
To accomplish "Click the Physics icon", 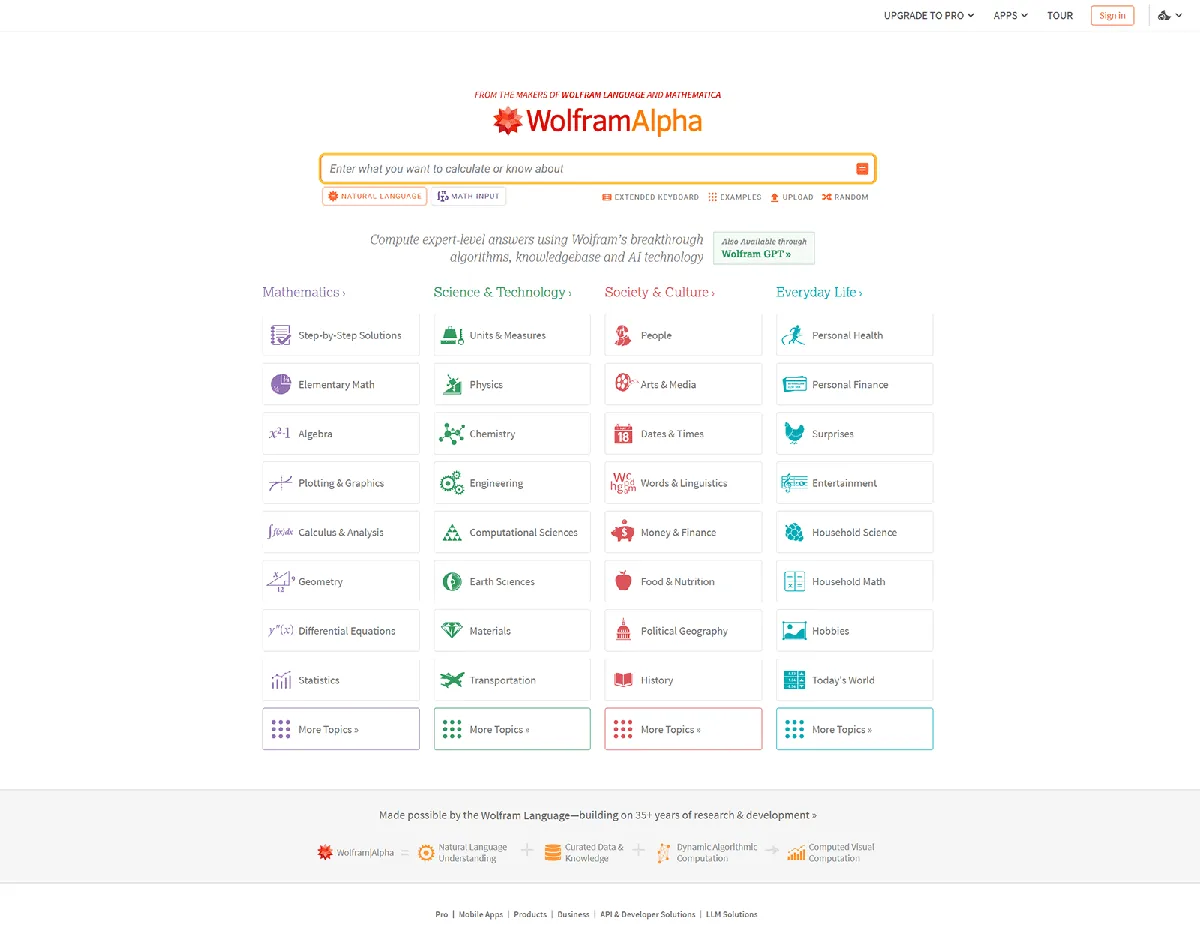I will pos(452,384).
